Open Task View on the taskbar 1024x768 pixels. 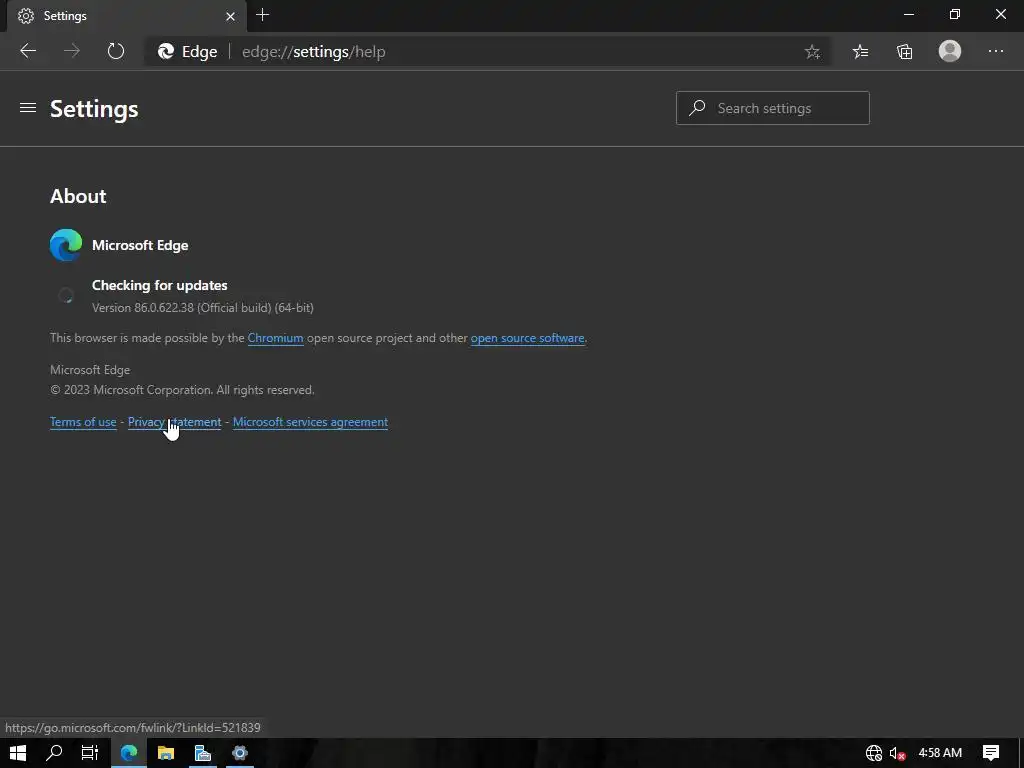click(89, 753)
